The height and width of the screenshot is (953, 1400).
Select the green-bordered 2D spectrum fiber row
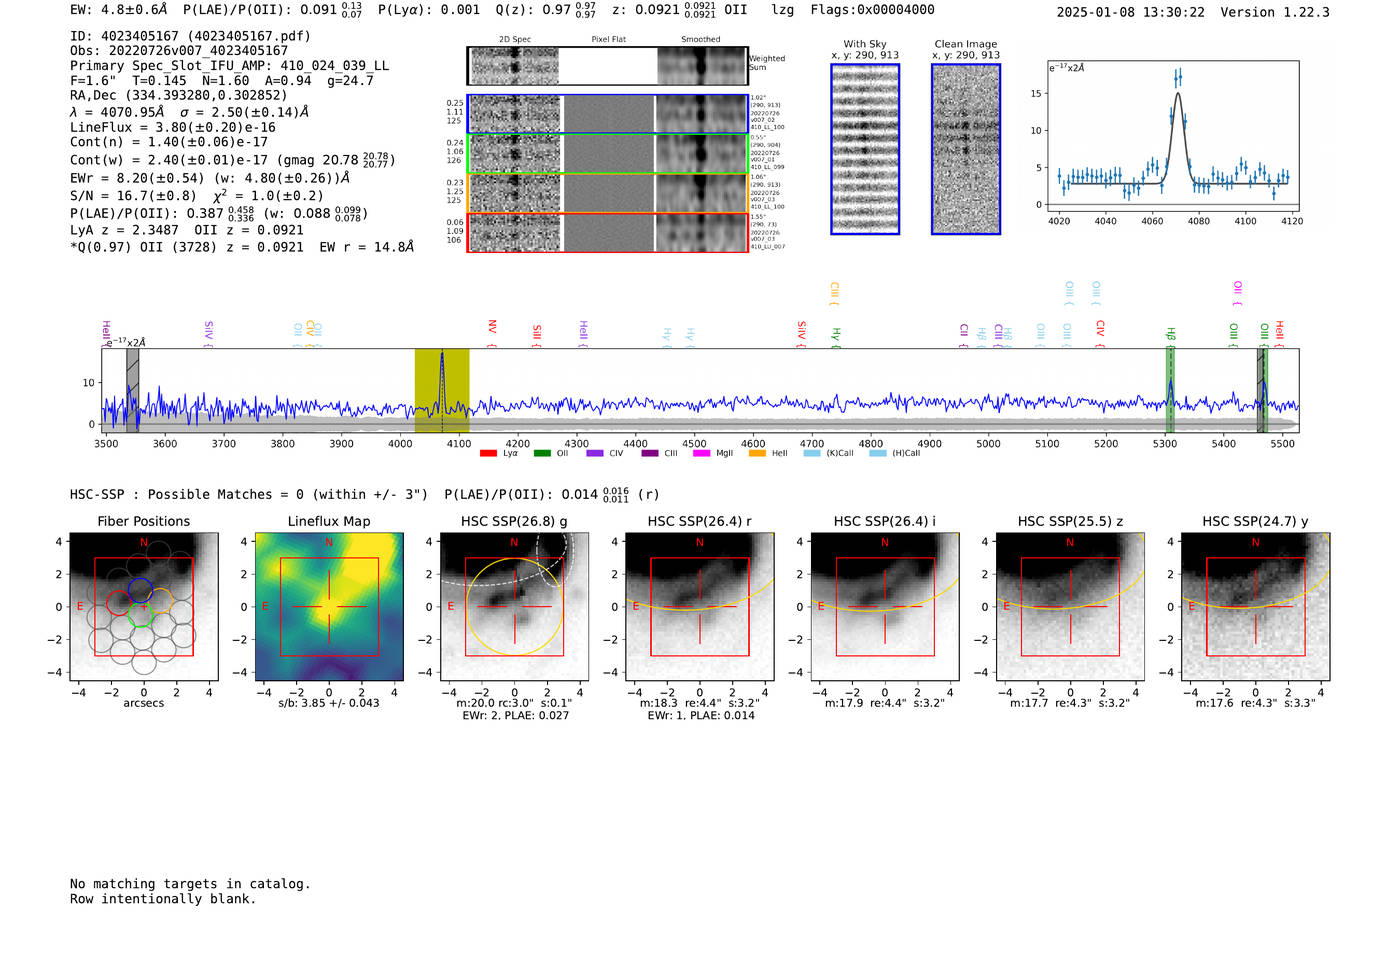point(607,153)
